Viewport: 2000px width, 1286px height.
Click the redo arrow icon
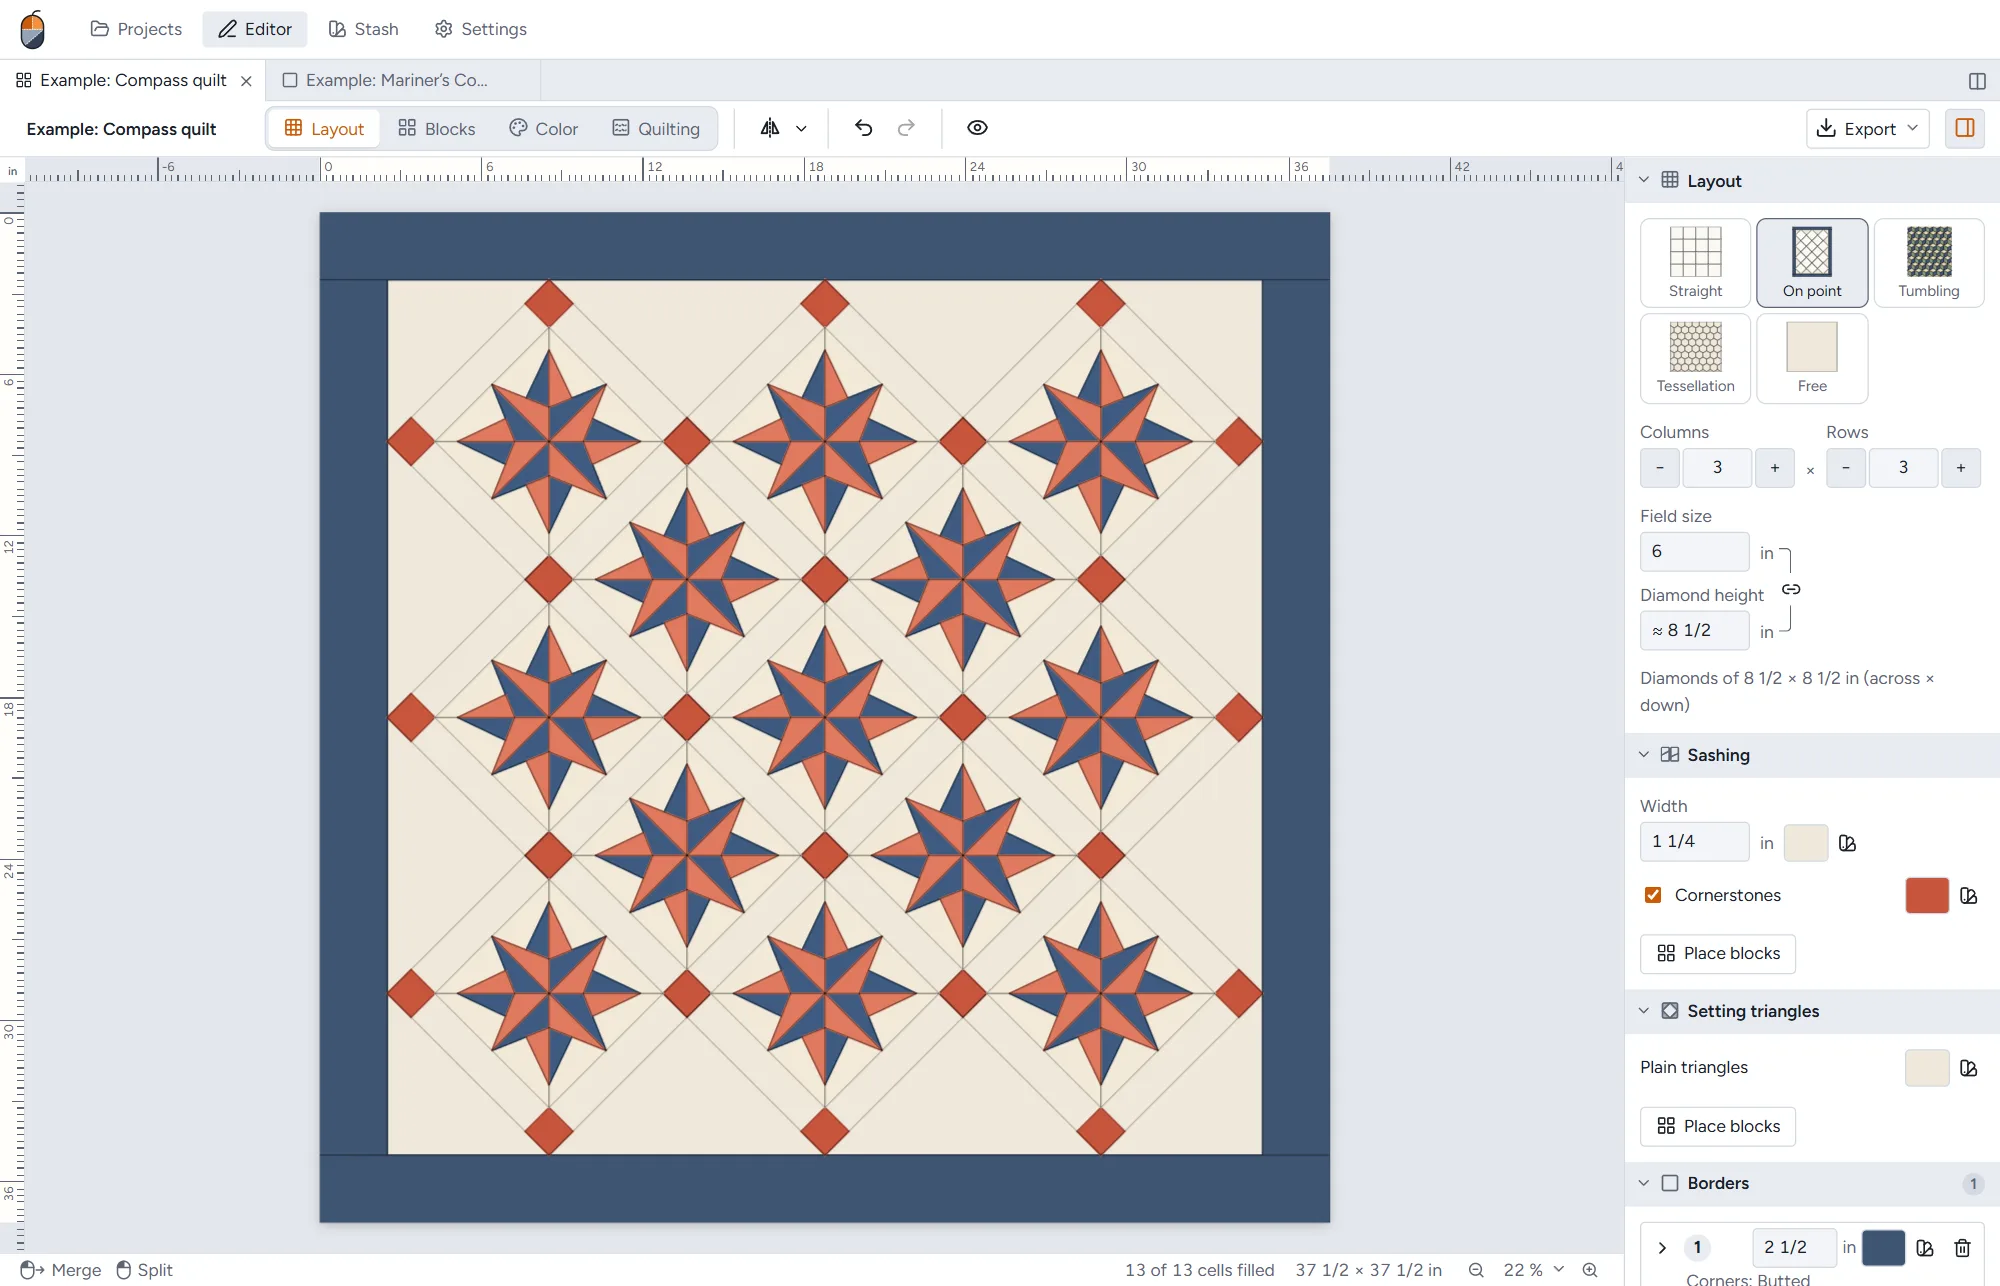pyautogui.click(x=906, y=128)
